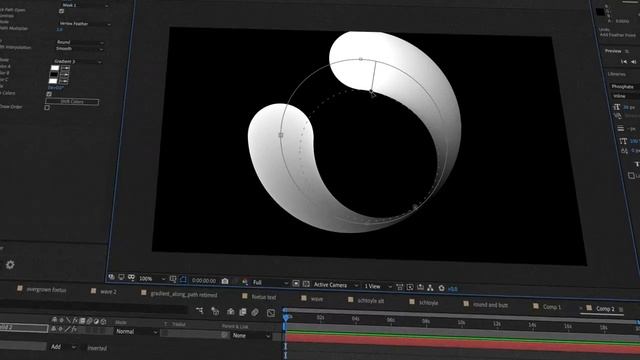Open the Gradient 3 dropdown

tap(78, 61)
